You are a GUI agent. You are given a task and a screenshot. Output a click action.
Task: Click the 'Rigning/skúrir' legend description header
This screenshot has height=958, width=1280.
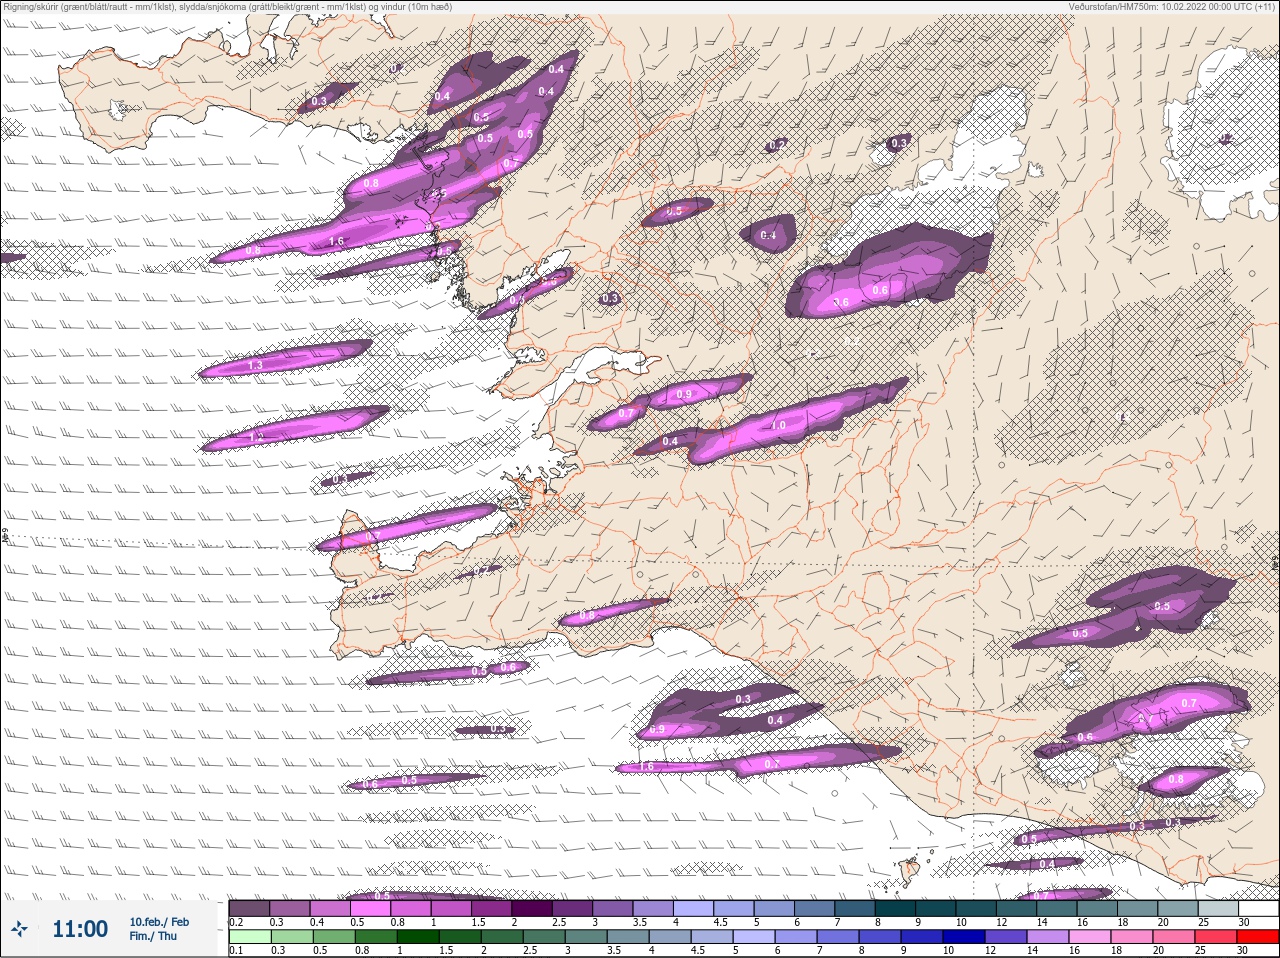(227, 7)
